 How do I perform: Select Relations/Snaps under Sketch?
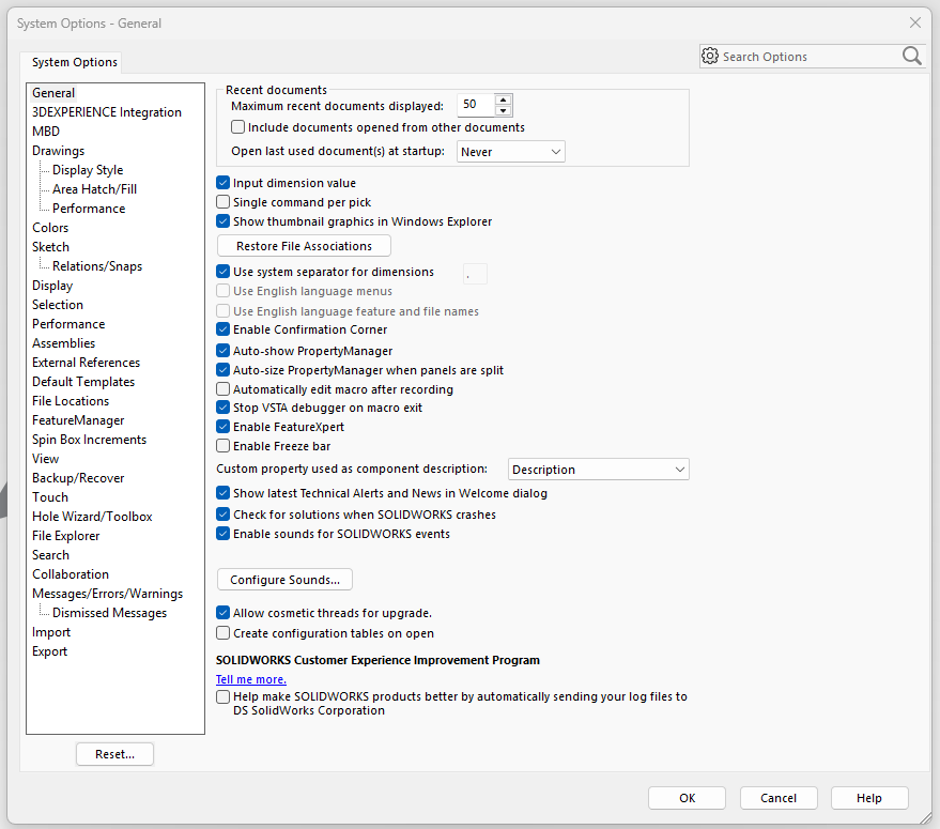pyautogui.click(x=97, y=266)
